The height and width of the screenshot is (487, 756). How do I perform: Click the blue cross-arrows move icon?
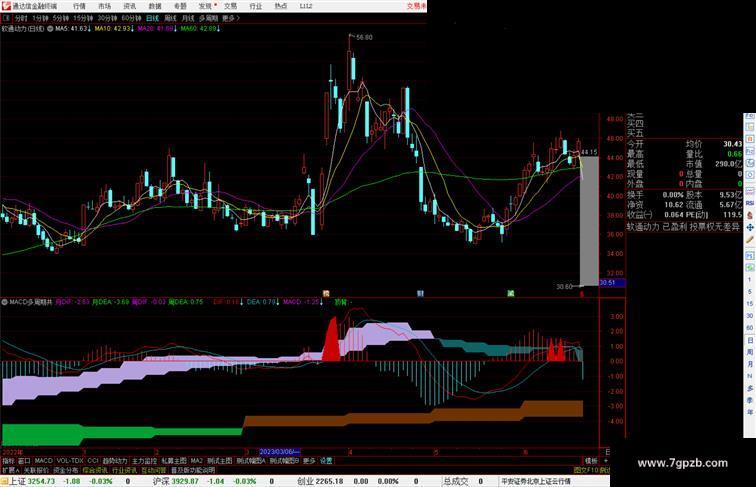(750, 227)
